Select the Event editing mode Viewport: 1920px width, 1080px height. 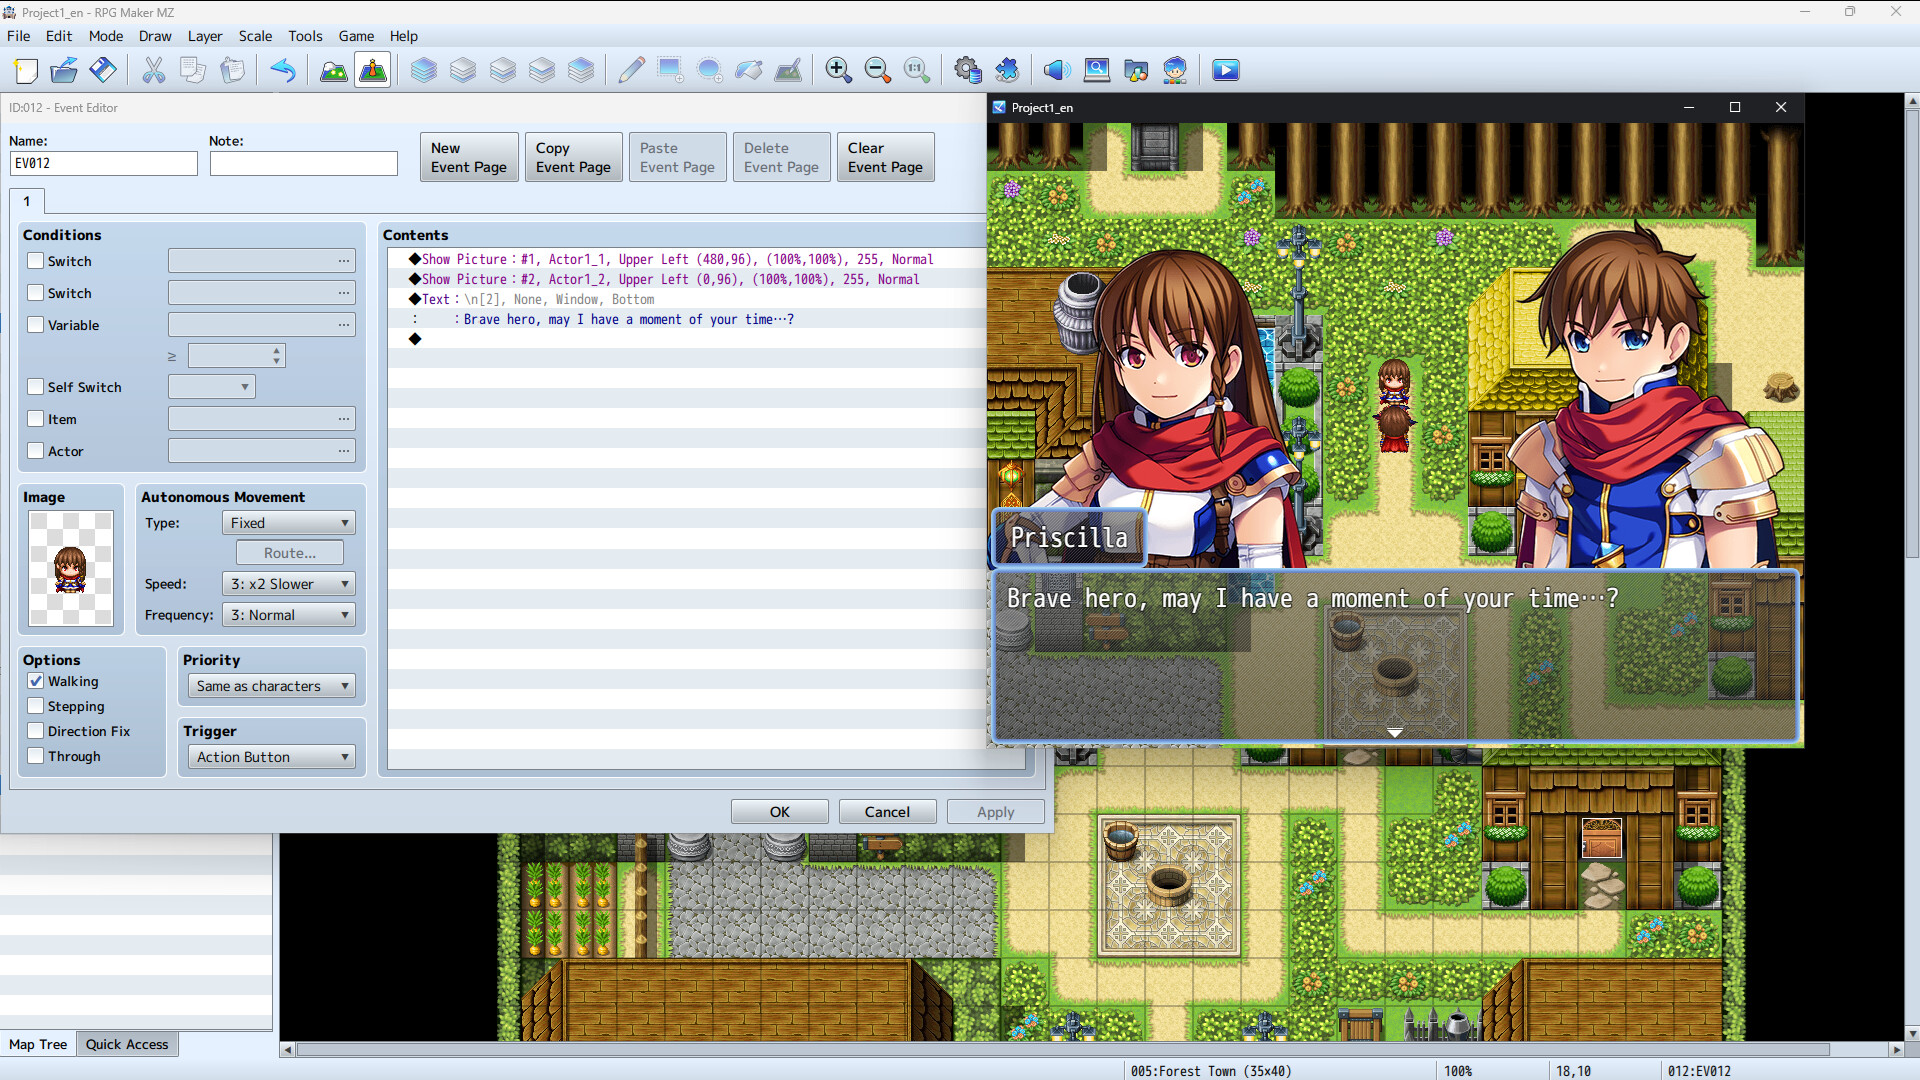pos(372,70)
